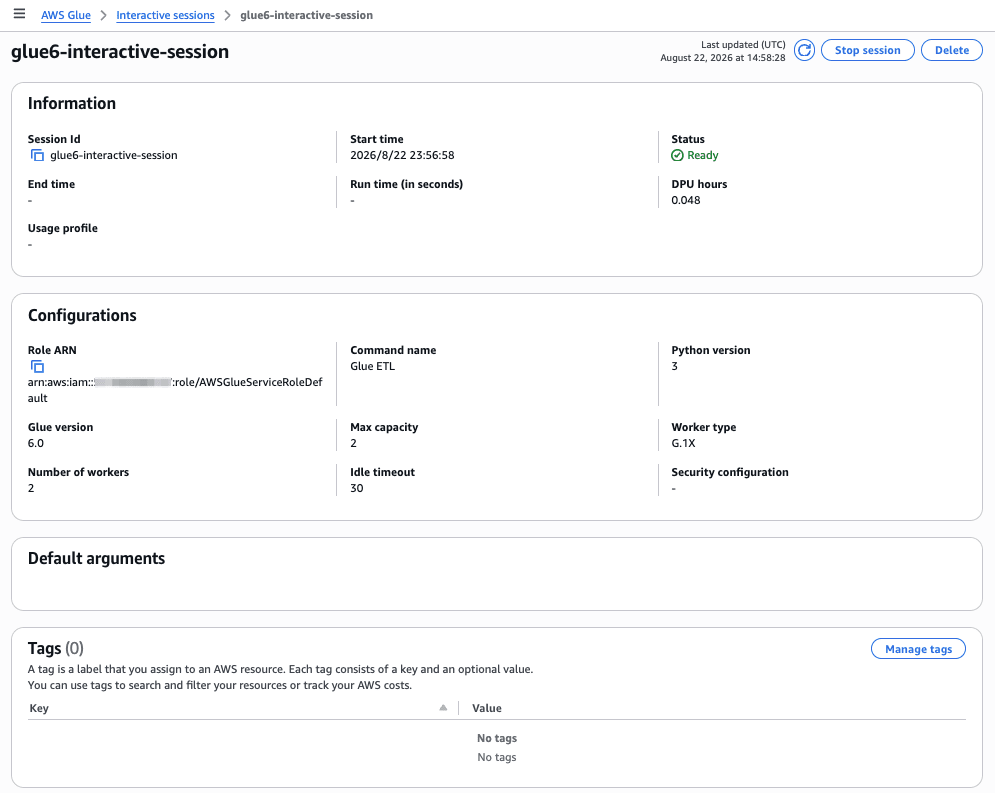995x793 pixels.
Task: Click the page title glue6-interactive-session
Action: [120, 51]
